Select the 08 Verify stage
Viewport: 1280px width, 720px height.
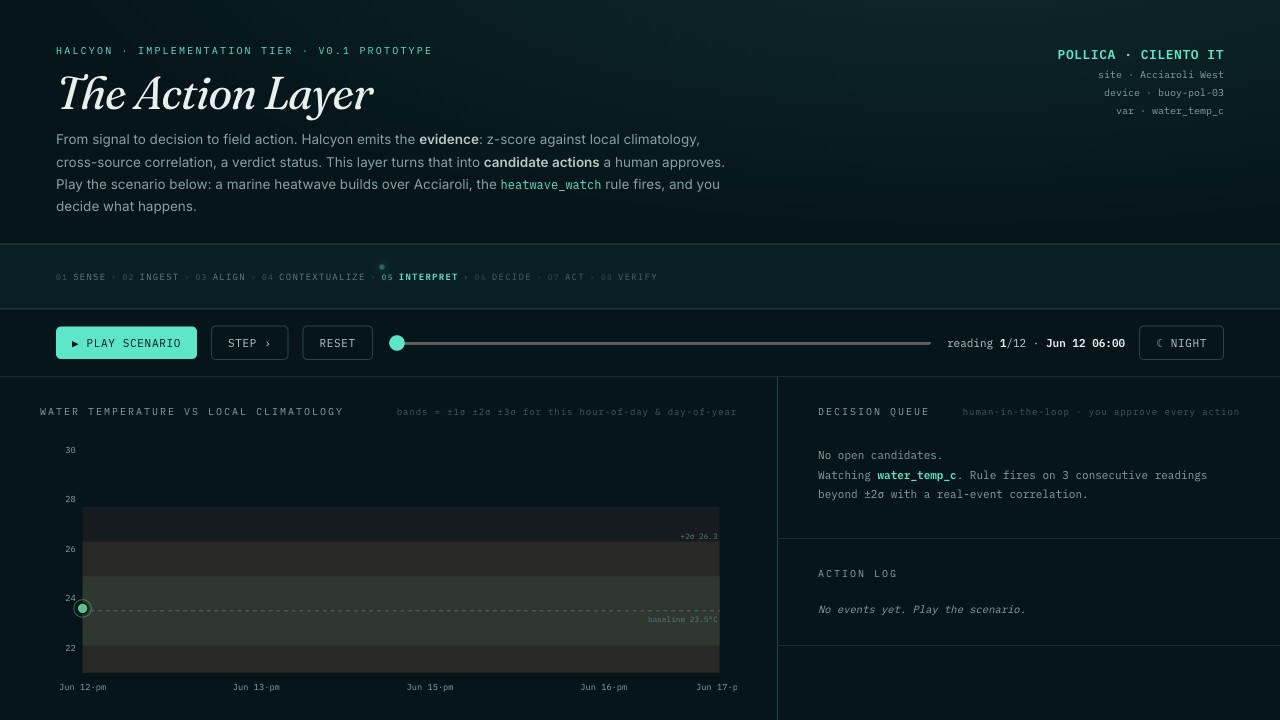[629, 277]
